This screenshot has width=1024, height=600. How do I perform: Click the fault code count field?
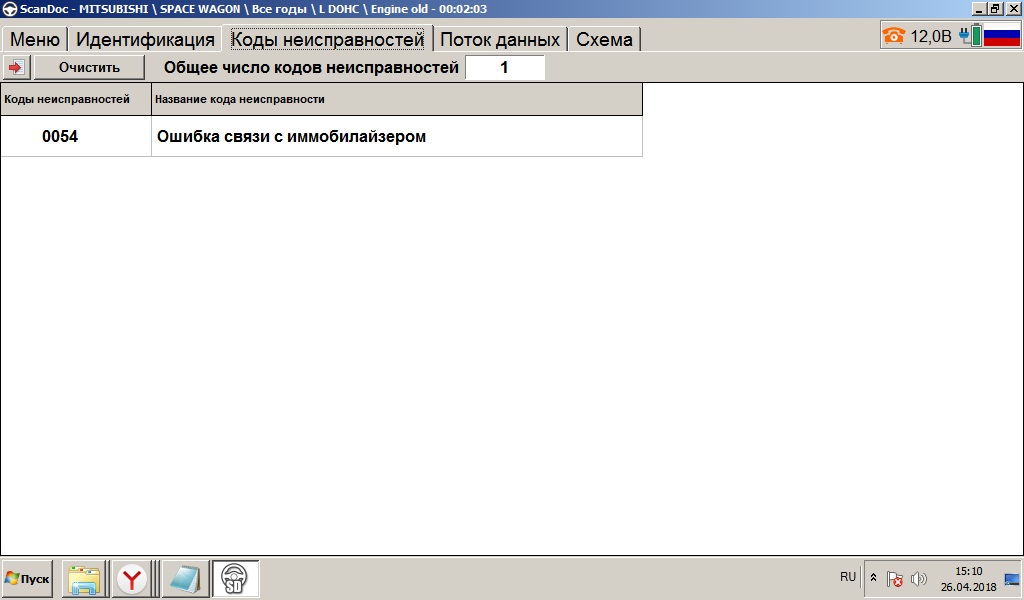click(504, 67)
